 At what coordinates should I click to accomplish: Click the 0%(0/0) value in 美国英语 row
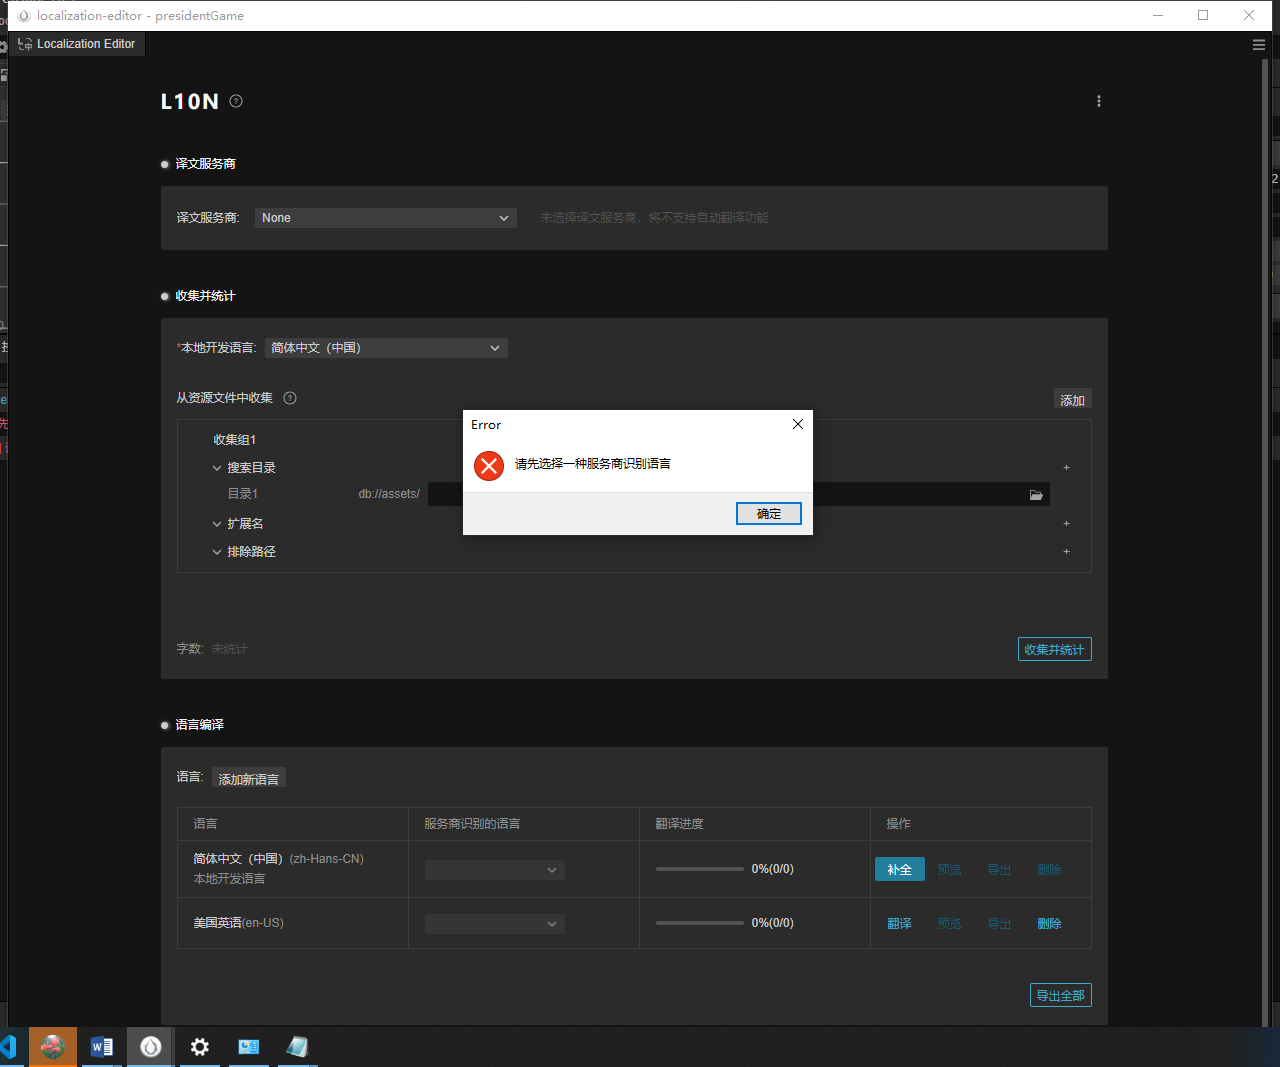(x=773, y=923)
